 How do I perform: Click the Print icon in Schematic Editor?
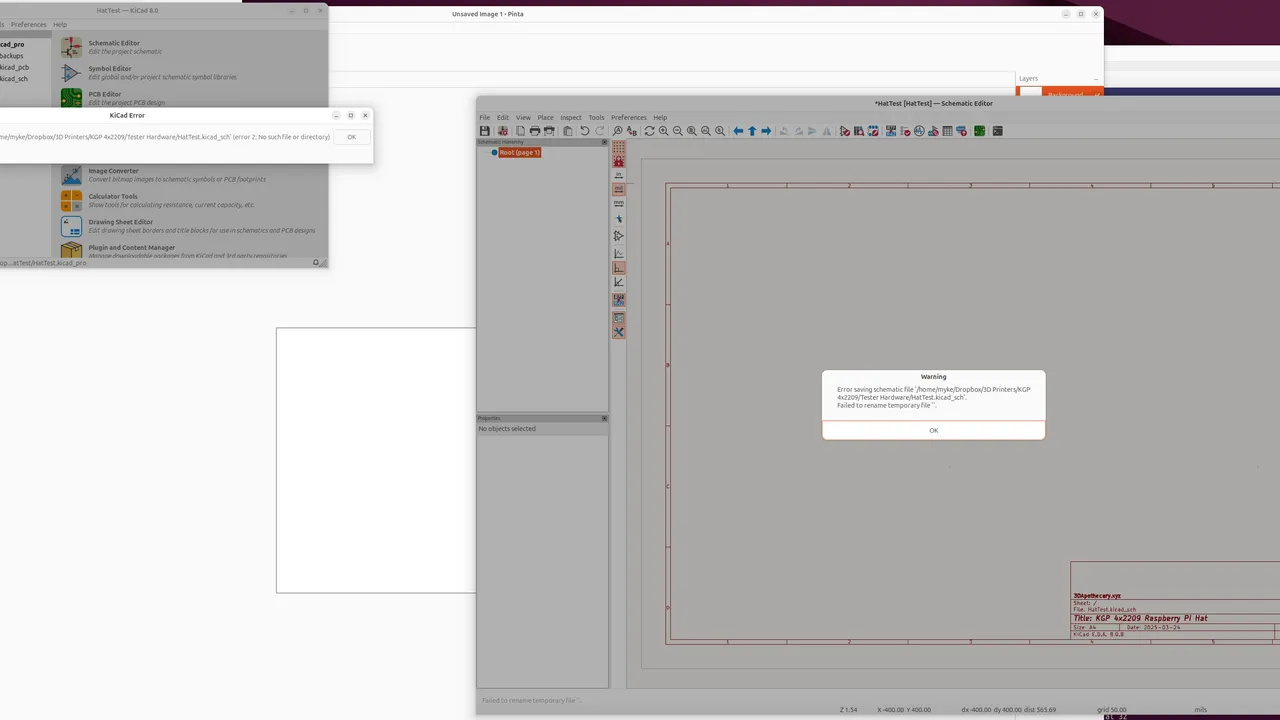[x=534, y=131]
